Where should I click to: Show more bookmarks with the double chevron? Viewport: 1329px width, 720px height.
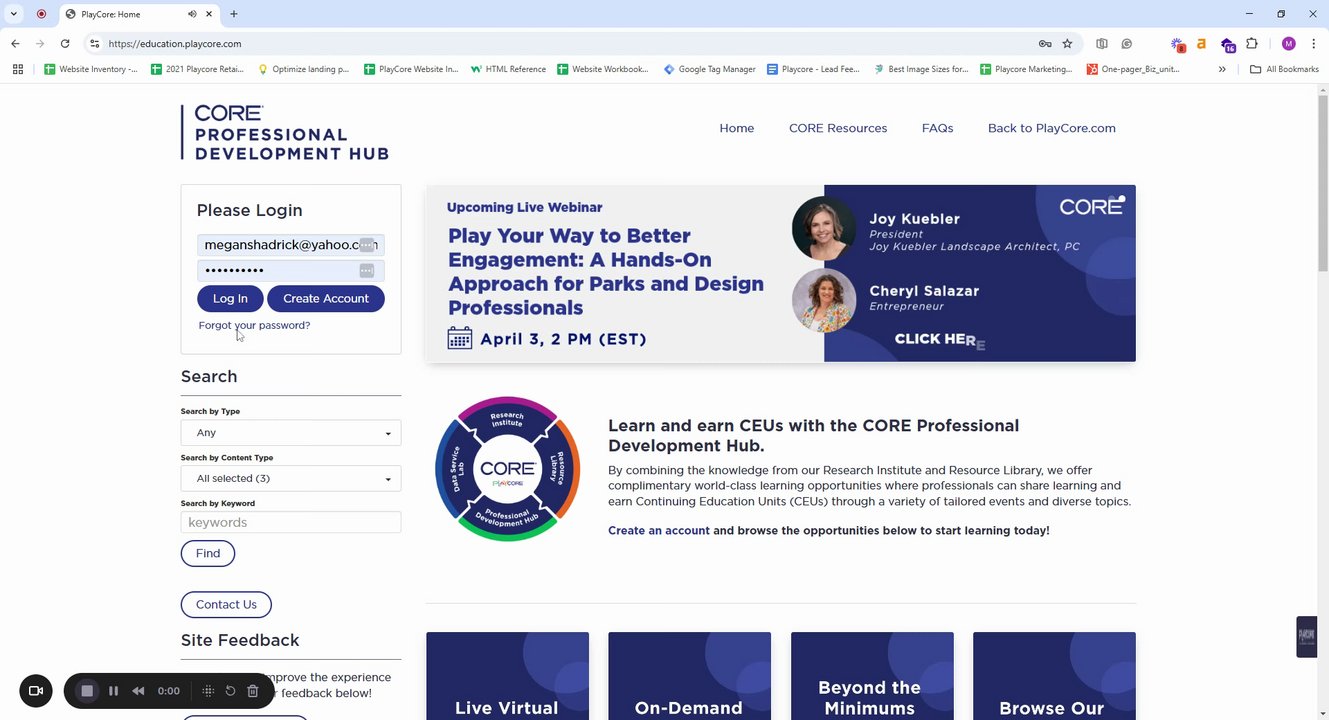point(1222,69)
